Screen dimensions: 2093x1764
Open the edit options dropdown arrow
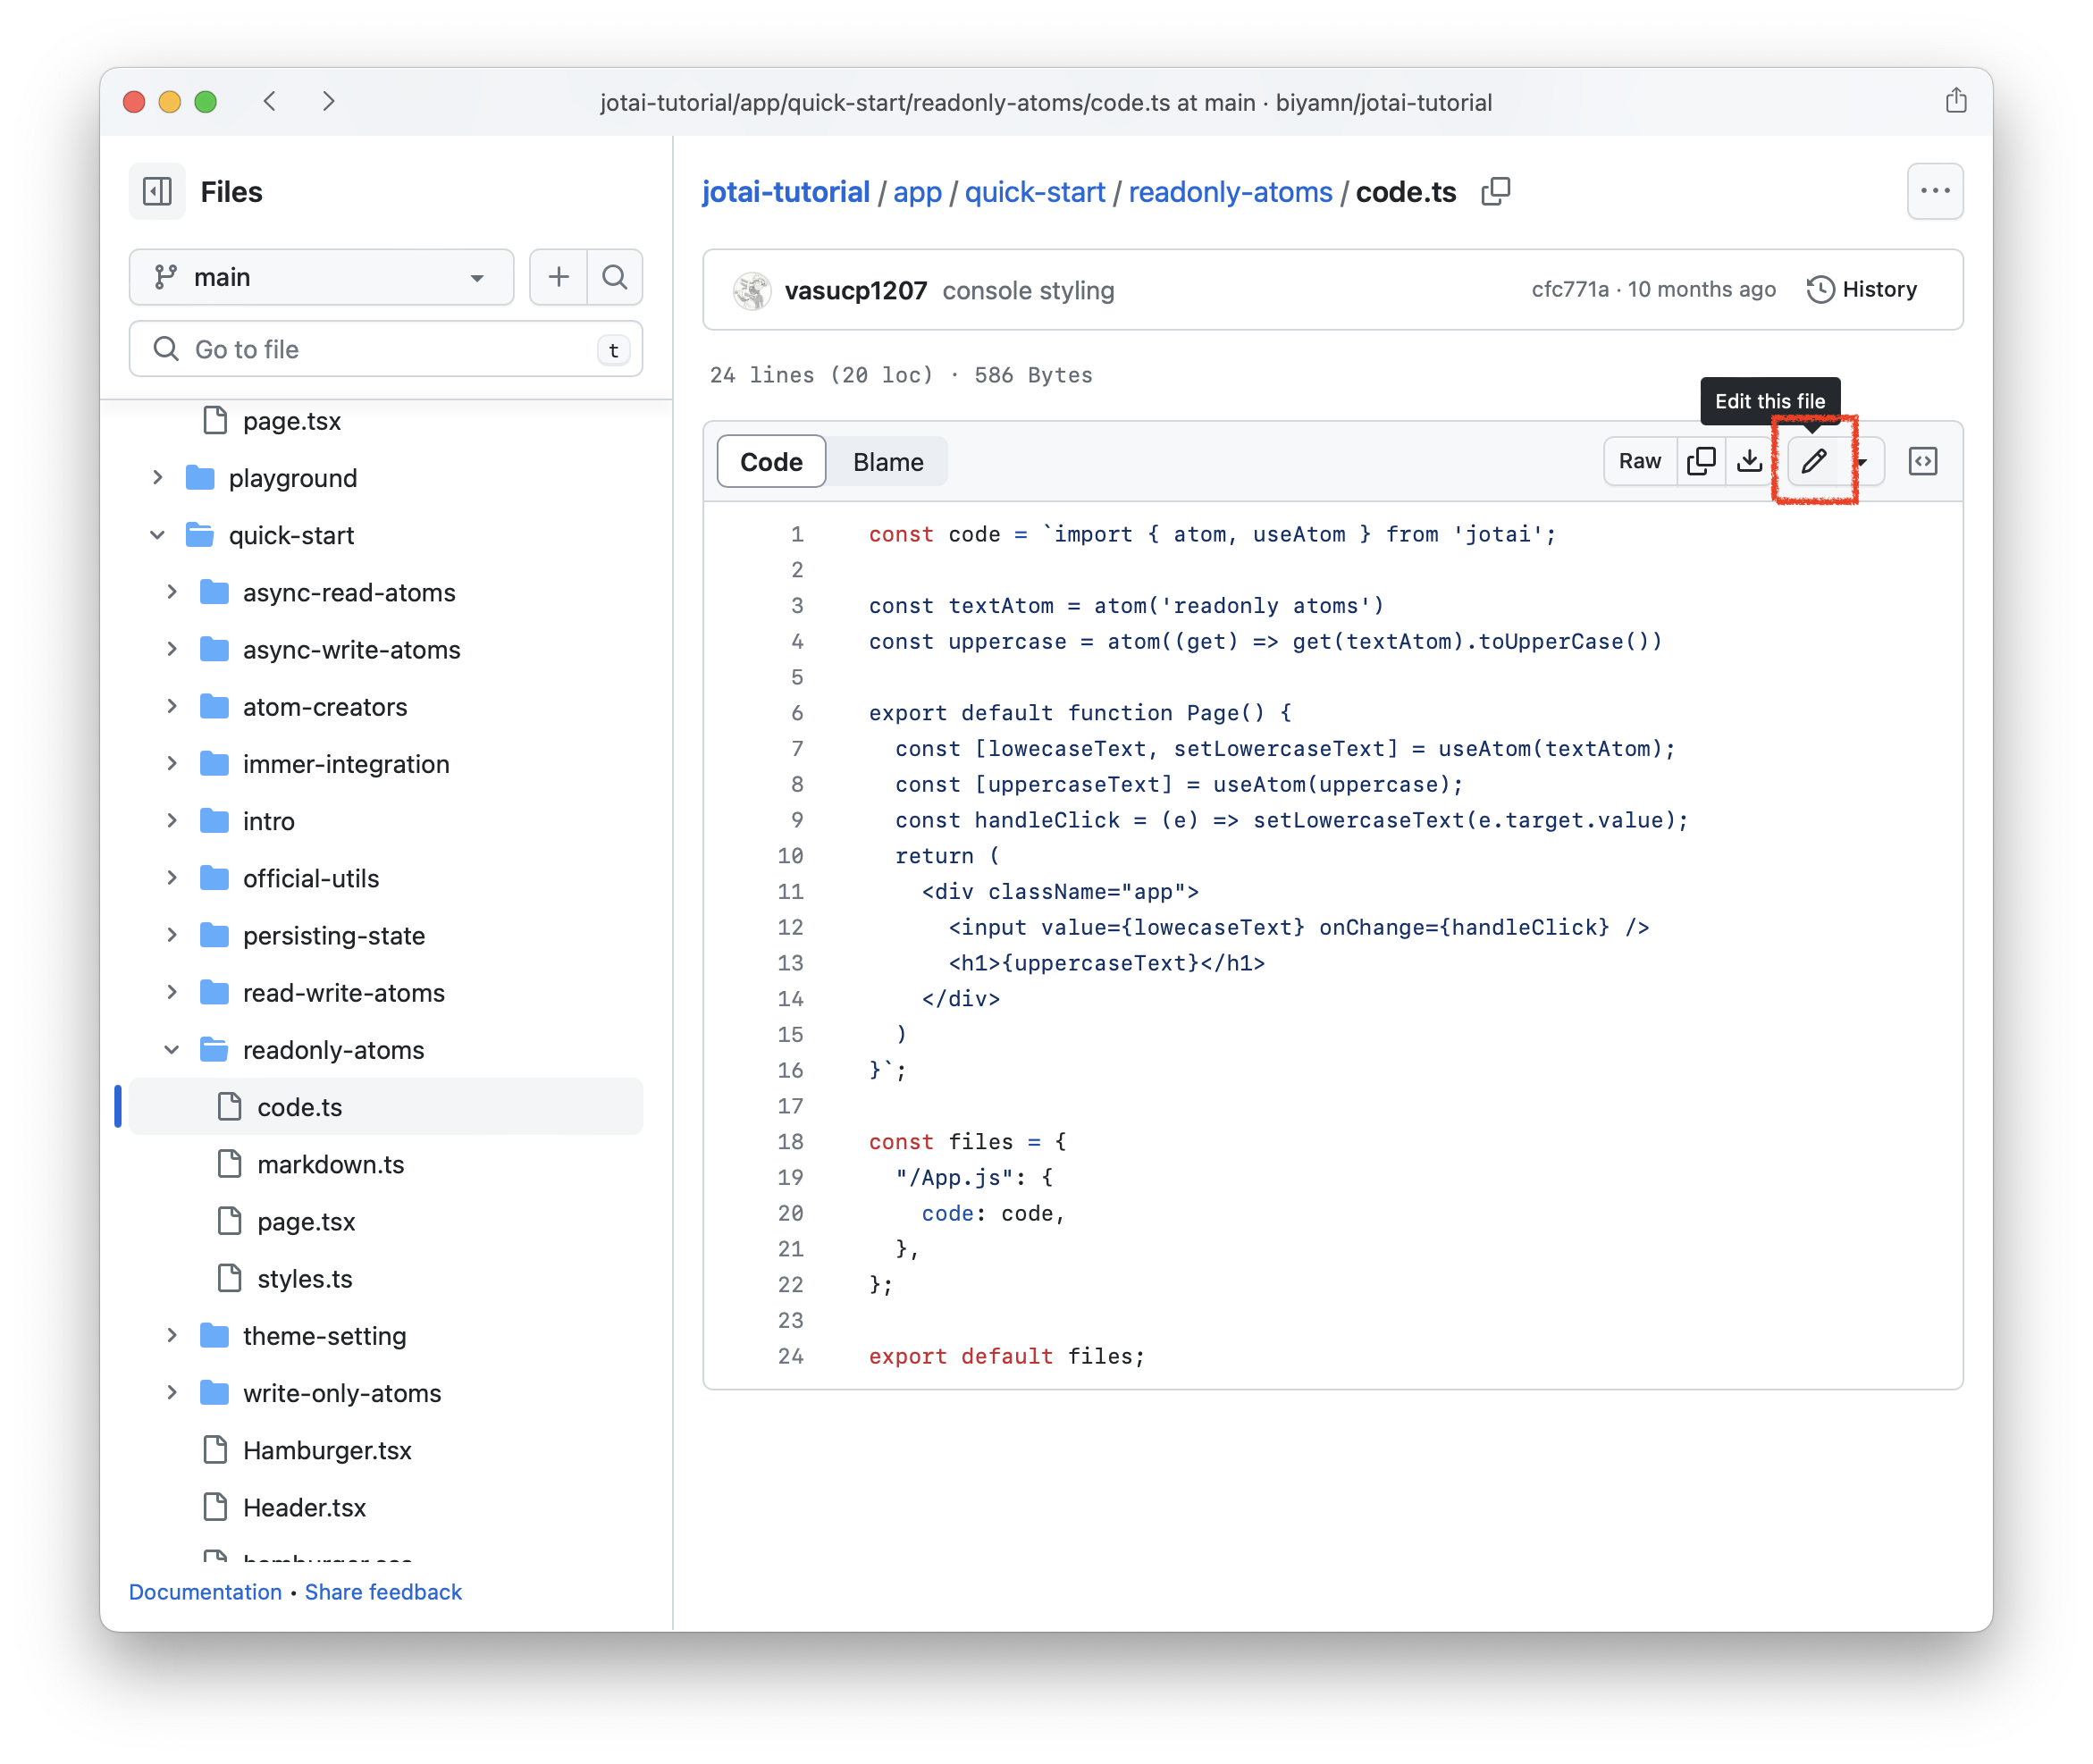(1861, 461)
